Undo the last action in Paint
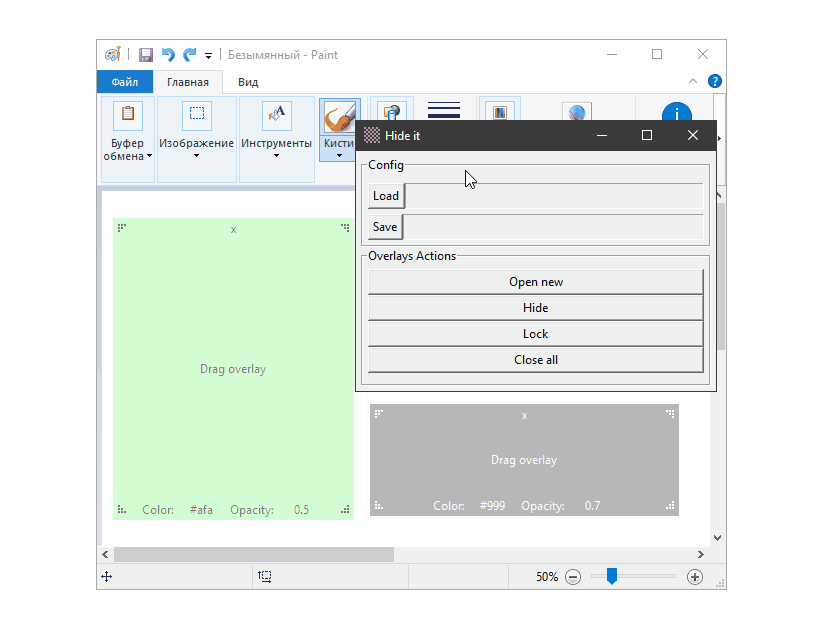 pyautogui.click(x=168, y=54)
